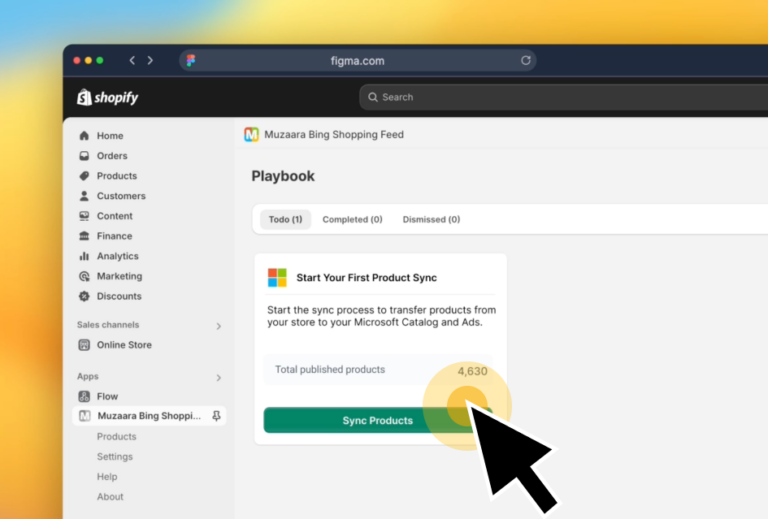The width and height of the screenshot is (768, 519).
Task: Open Home from the sidebar
Action: 110,136
